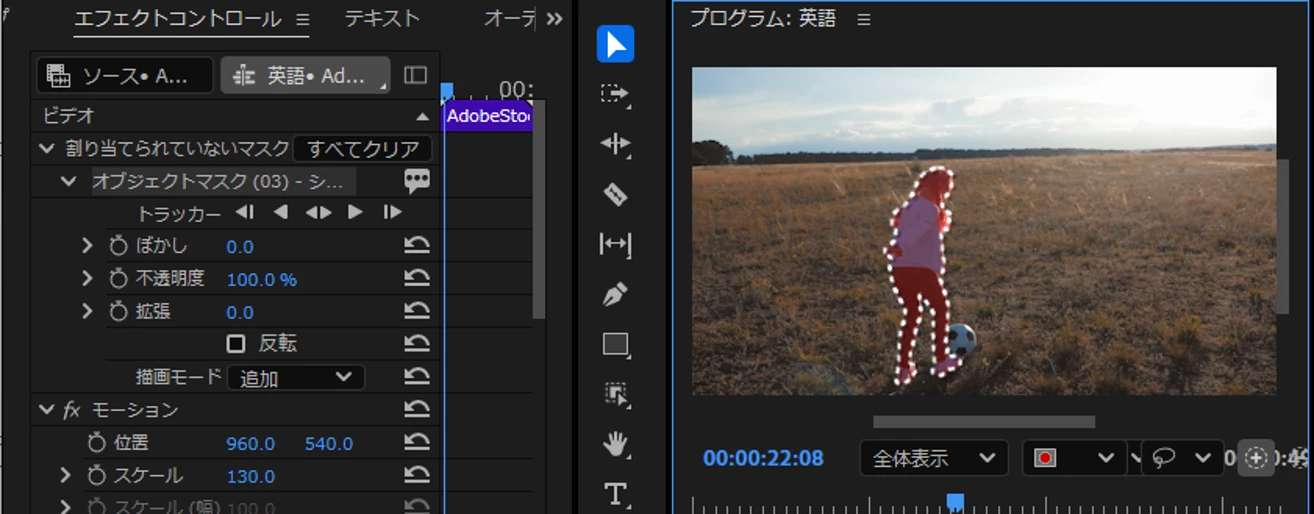Open the 描画モード 追加 dropdown
Screen dimensions: 1314x514
(296, 378)
